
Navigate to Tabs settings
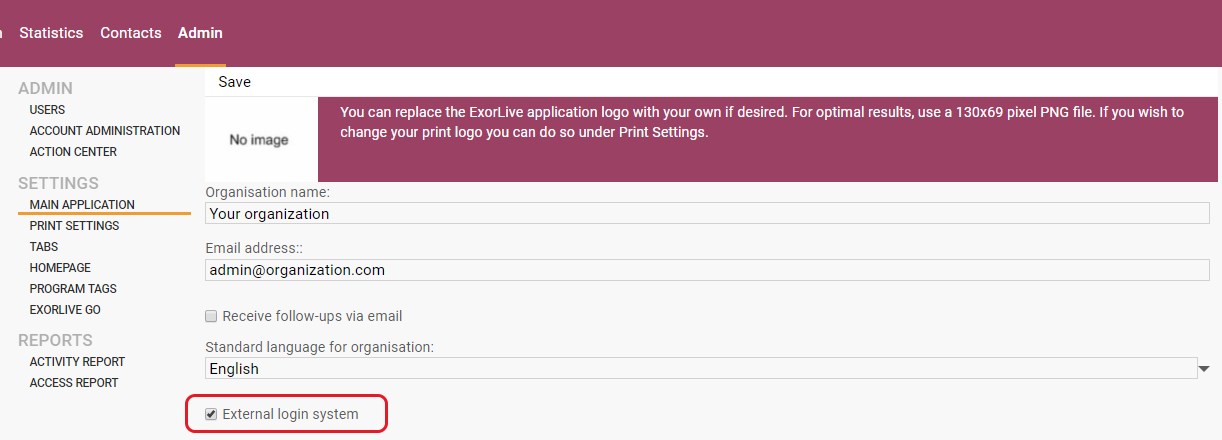pos(44,247)
